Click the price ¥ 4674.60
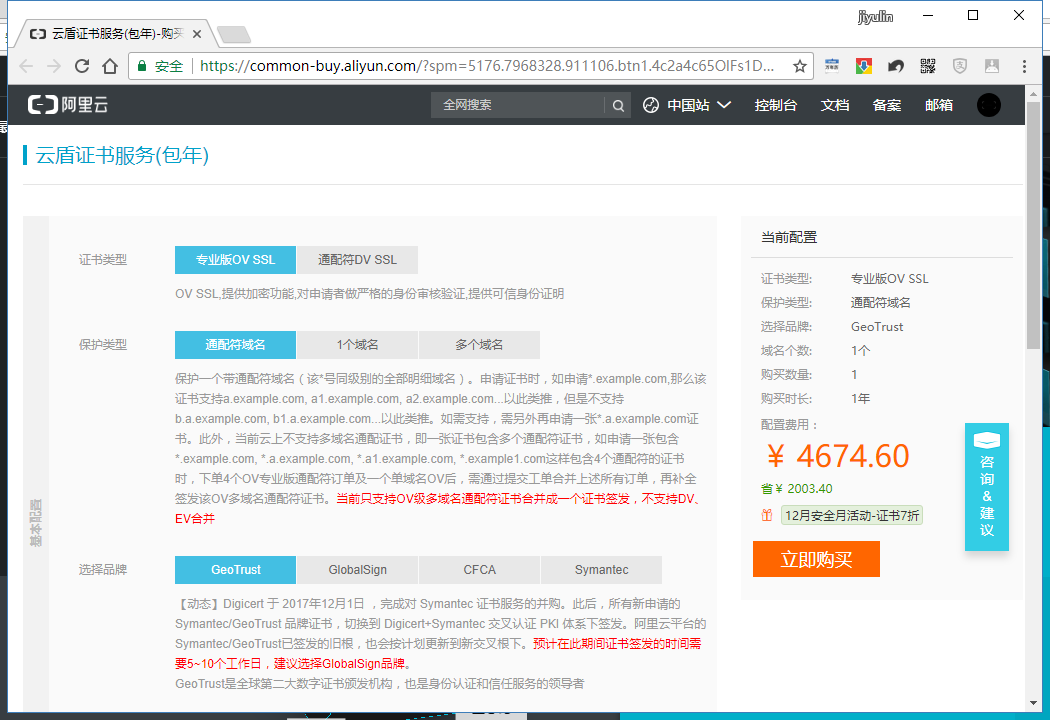1050x720 pixels. (x=838, y=456)
